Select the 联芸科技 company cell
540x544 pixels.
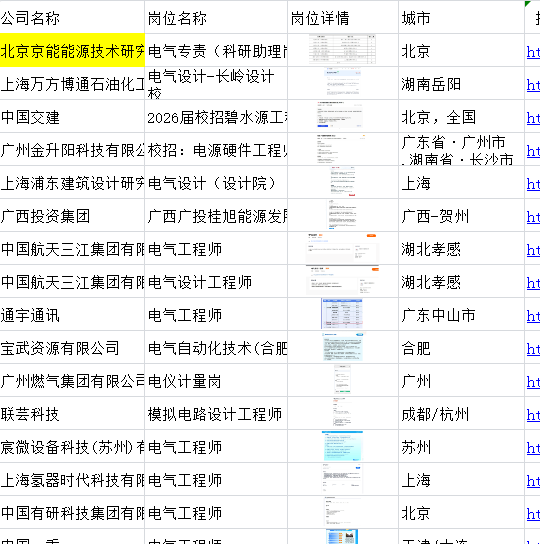point(72,413)
